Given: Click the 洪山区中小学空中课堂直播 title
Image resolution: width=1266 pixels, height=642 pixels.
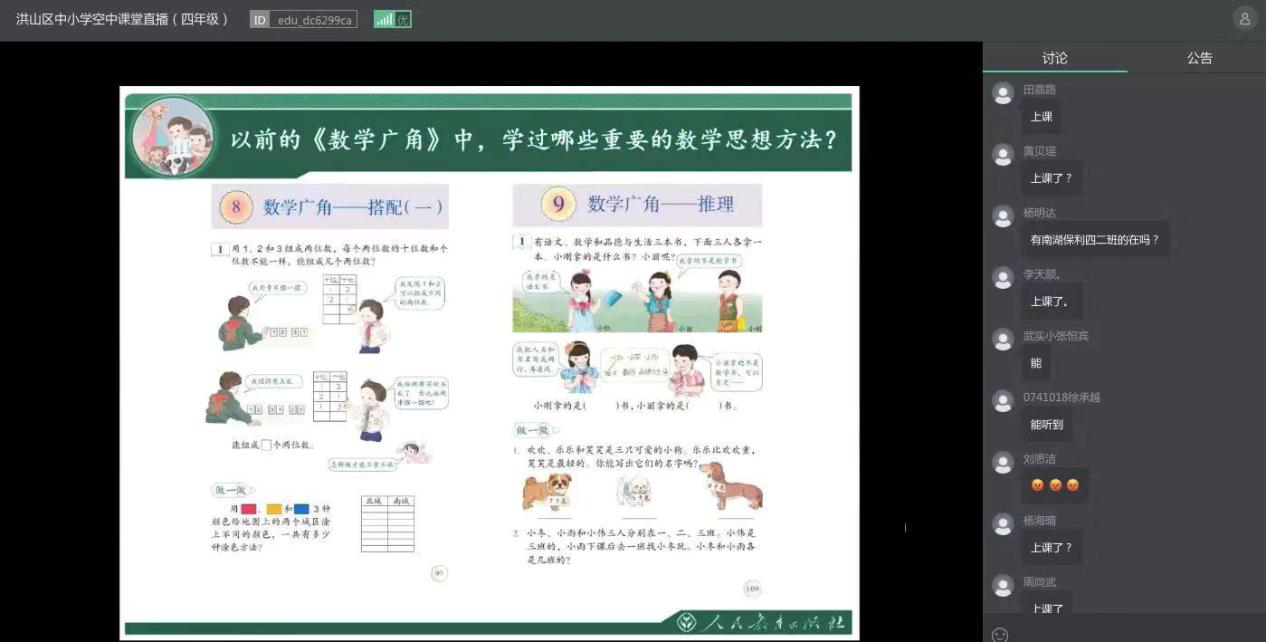Looking at the screenshot, I should 122,19.
